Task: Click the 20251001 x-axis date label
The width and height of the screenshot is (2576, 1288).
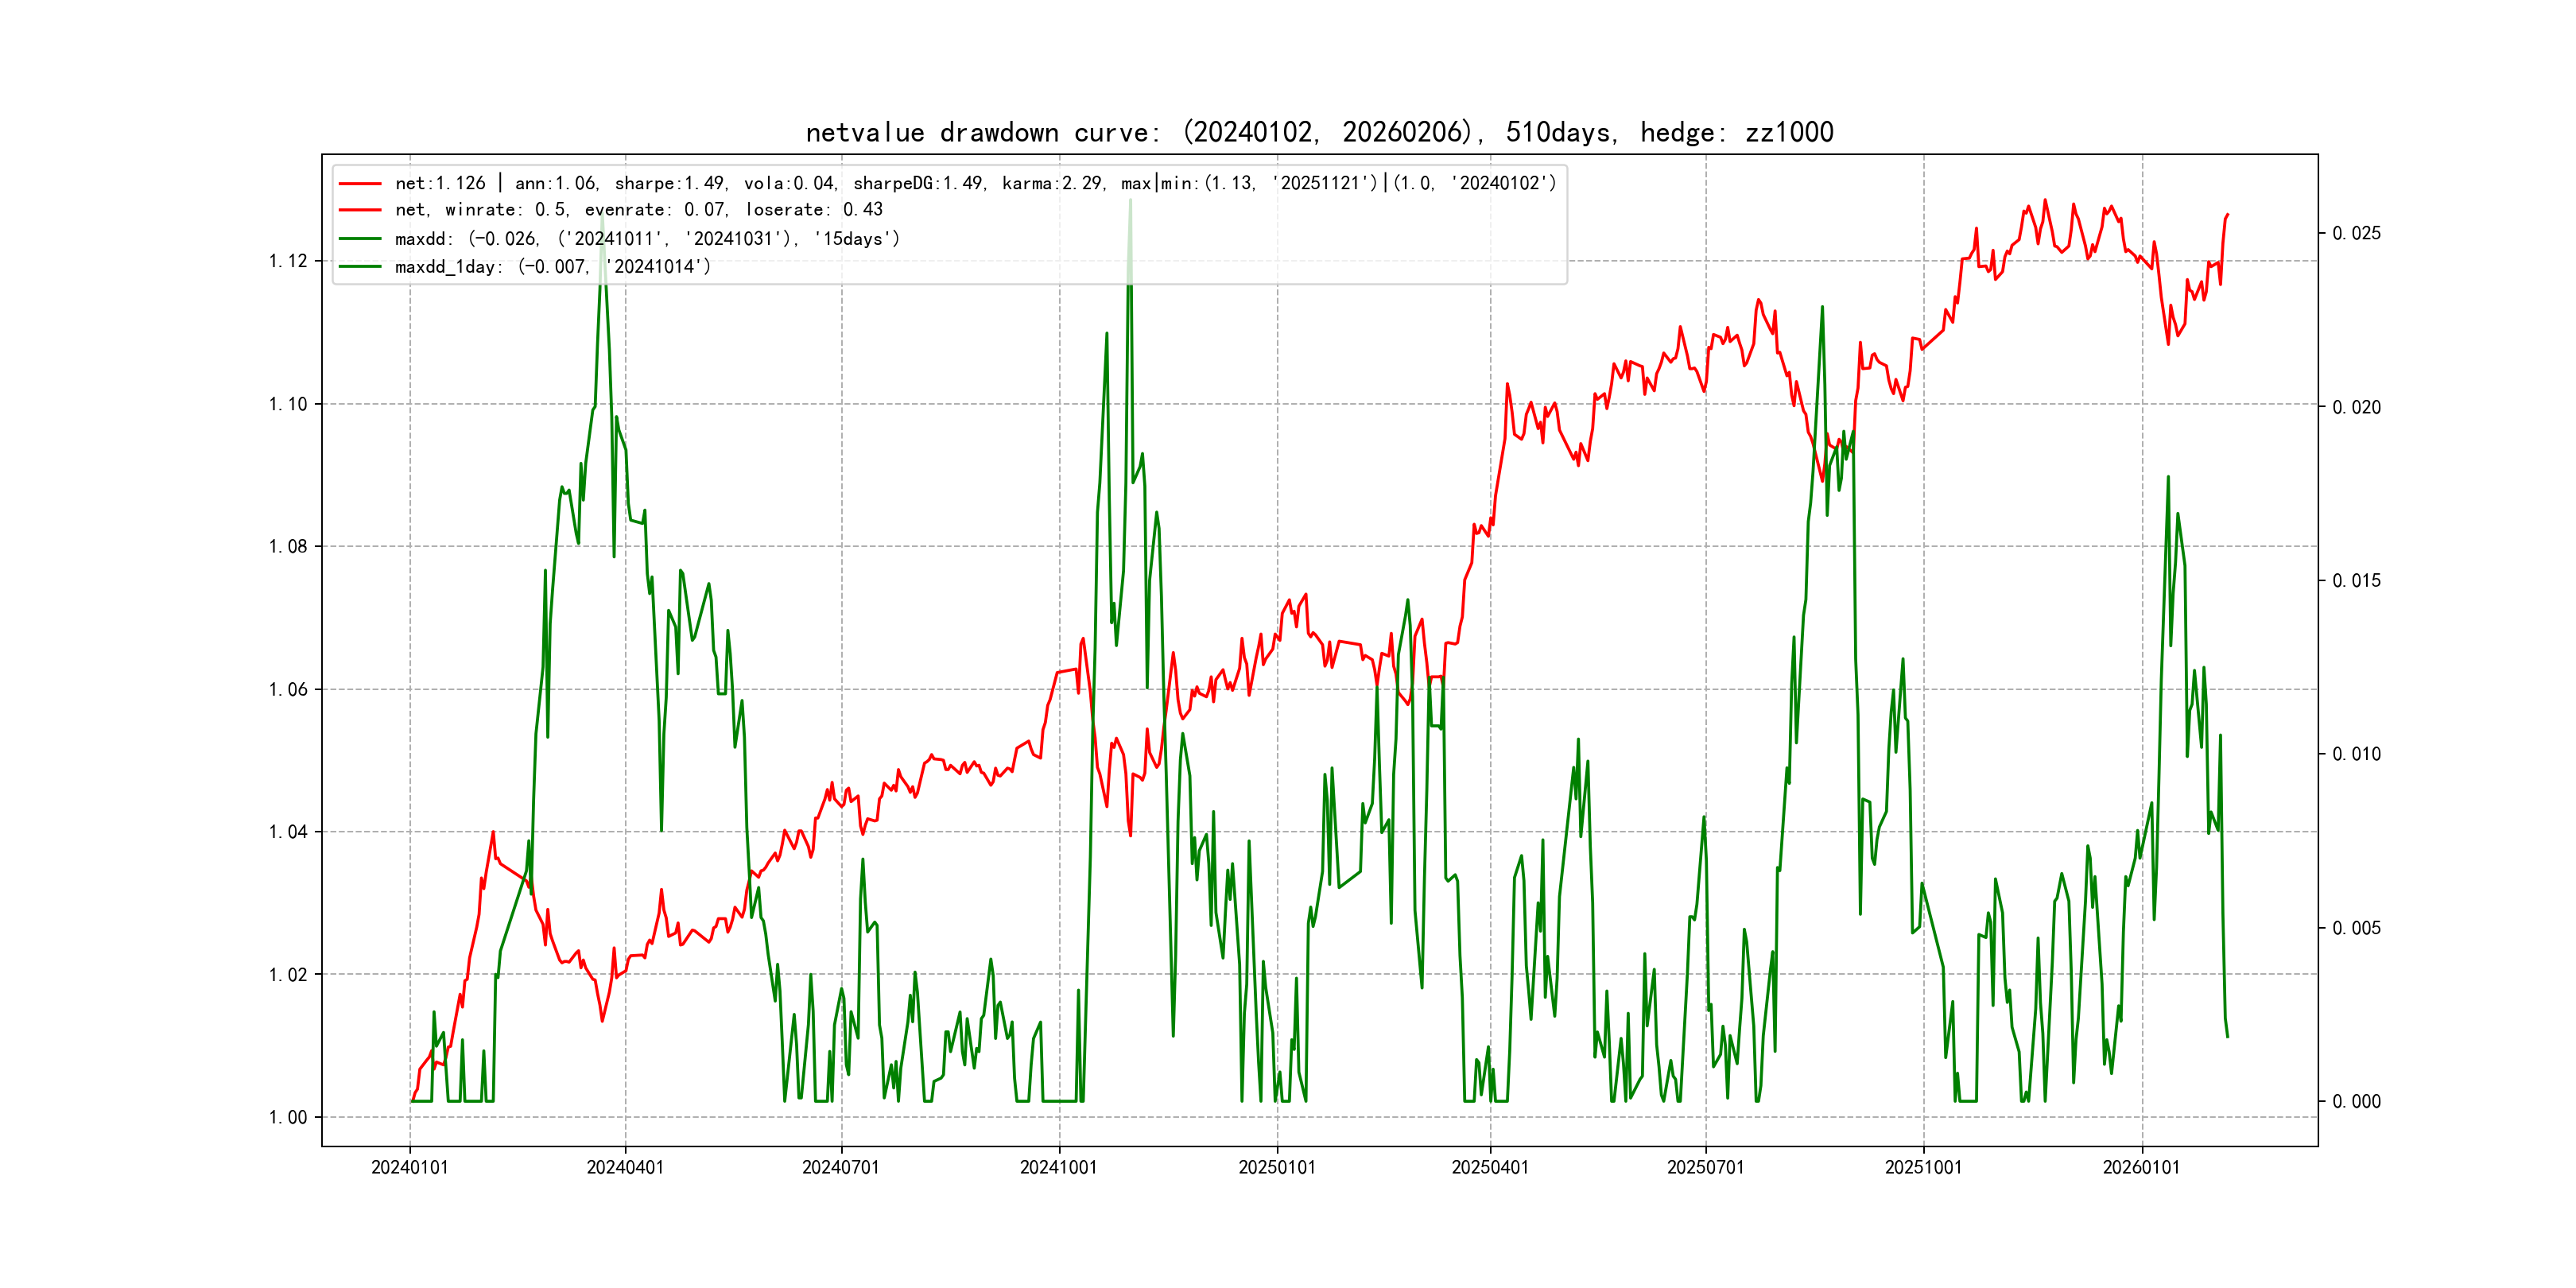Action: pos(1923,1168)
